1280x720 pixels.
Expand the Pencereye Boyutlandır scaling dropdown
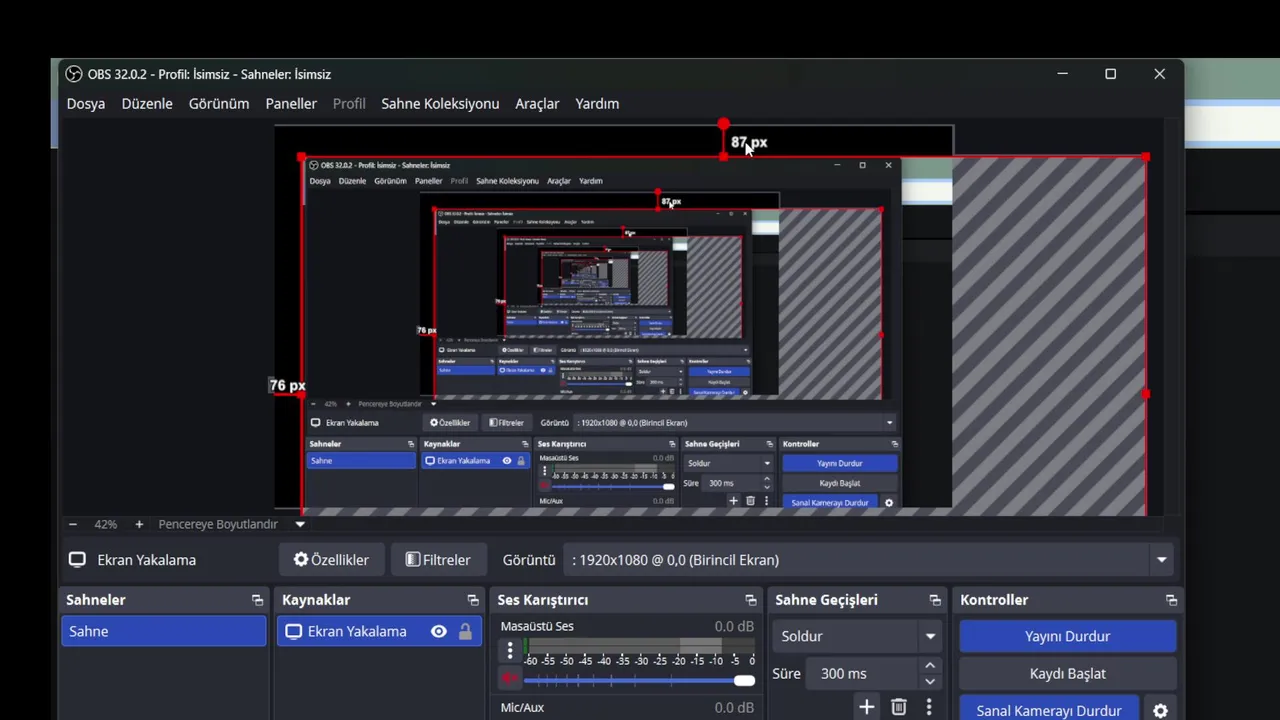point(300,524)
